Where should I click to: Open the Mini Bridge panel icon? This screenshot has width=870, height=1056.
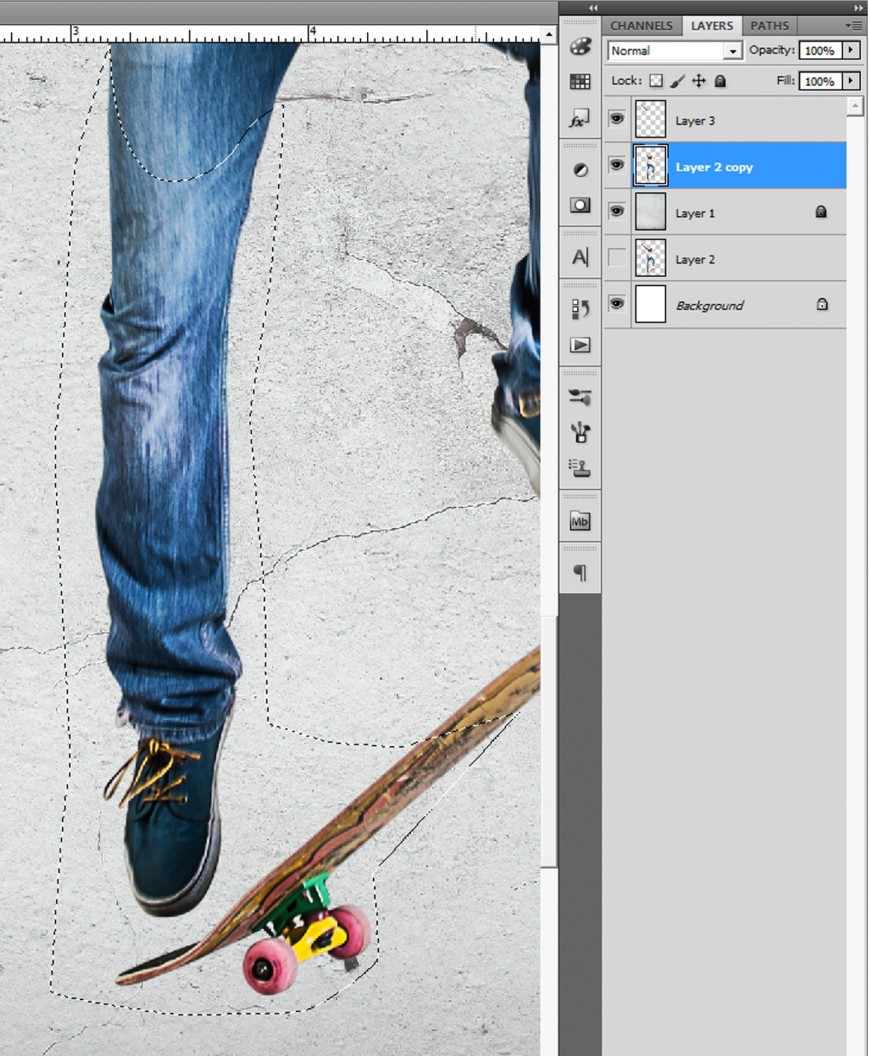point(580,521)
